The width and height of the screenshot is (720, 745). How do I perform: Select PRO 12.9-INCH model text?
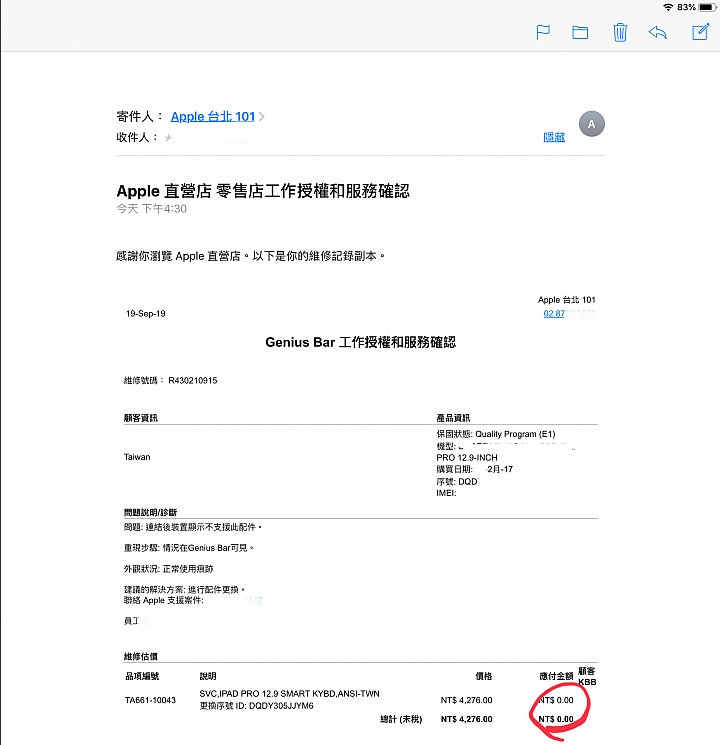[x=467, y=458]
